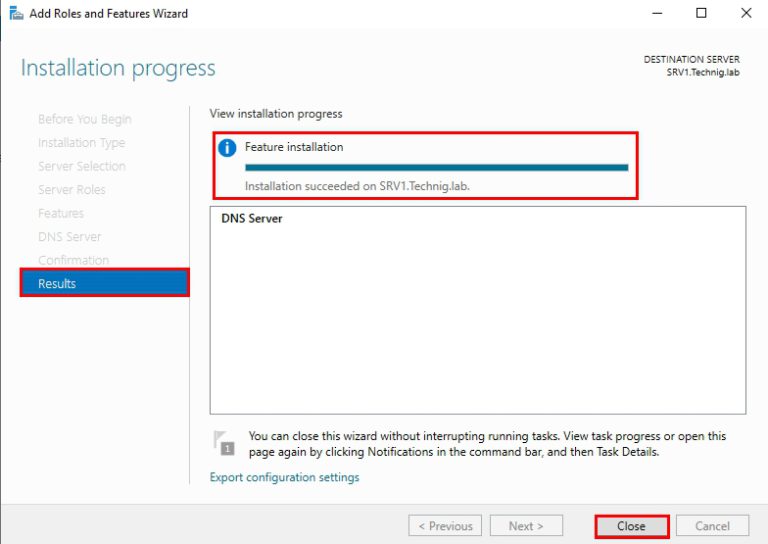Select DNS Server step in sidebar

coord(70,237)
